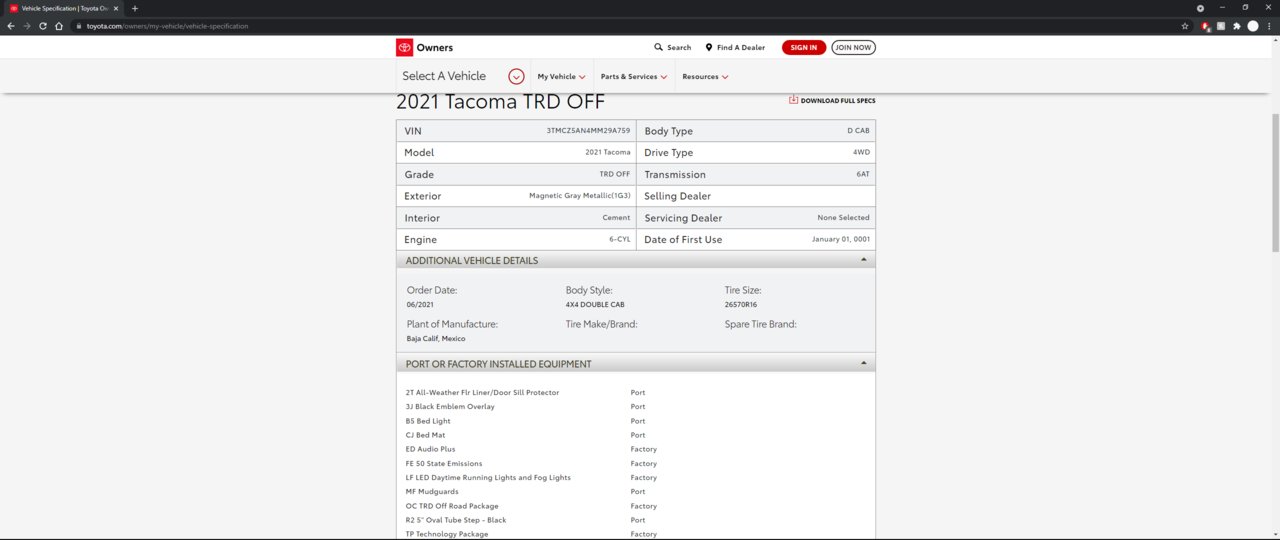The height and width of the screenshot is (540, 1280).
Task: Go back to the previous page
Action: point(11,25)
